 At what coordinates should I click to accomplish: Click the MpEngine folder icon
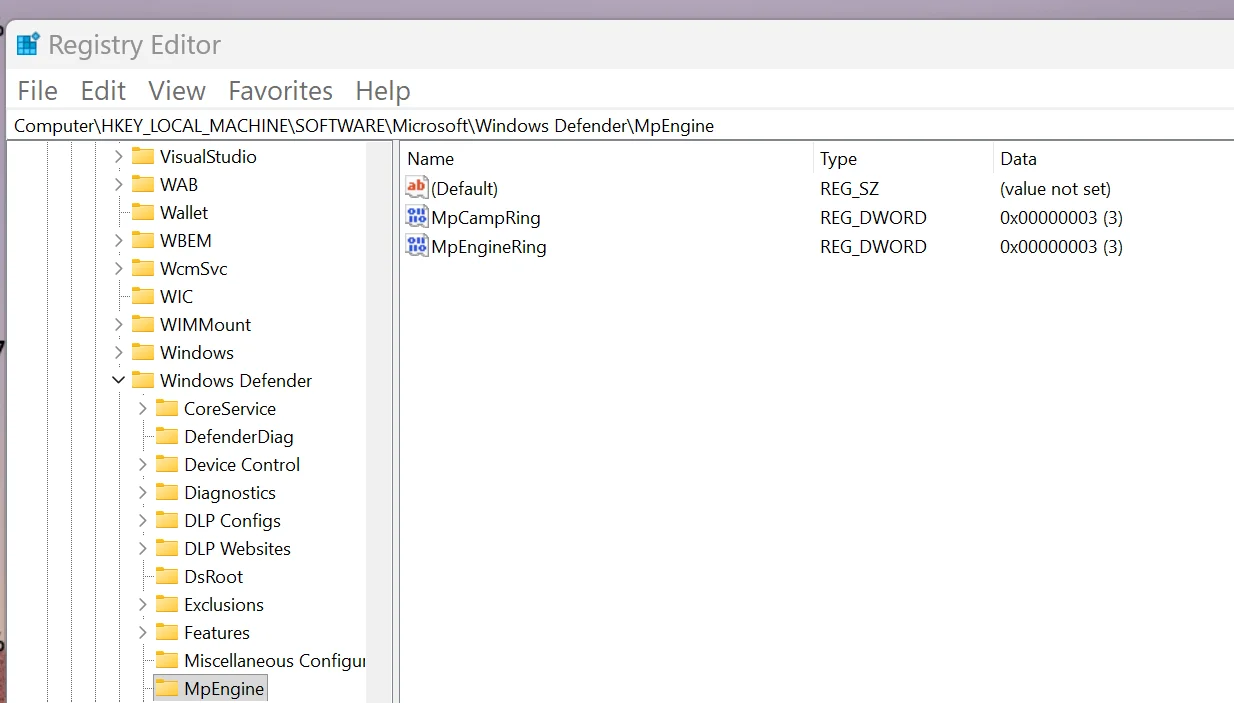[x=167, y=688]
